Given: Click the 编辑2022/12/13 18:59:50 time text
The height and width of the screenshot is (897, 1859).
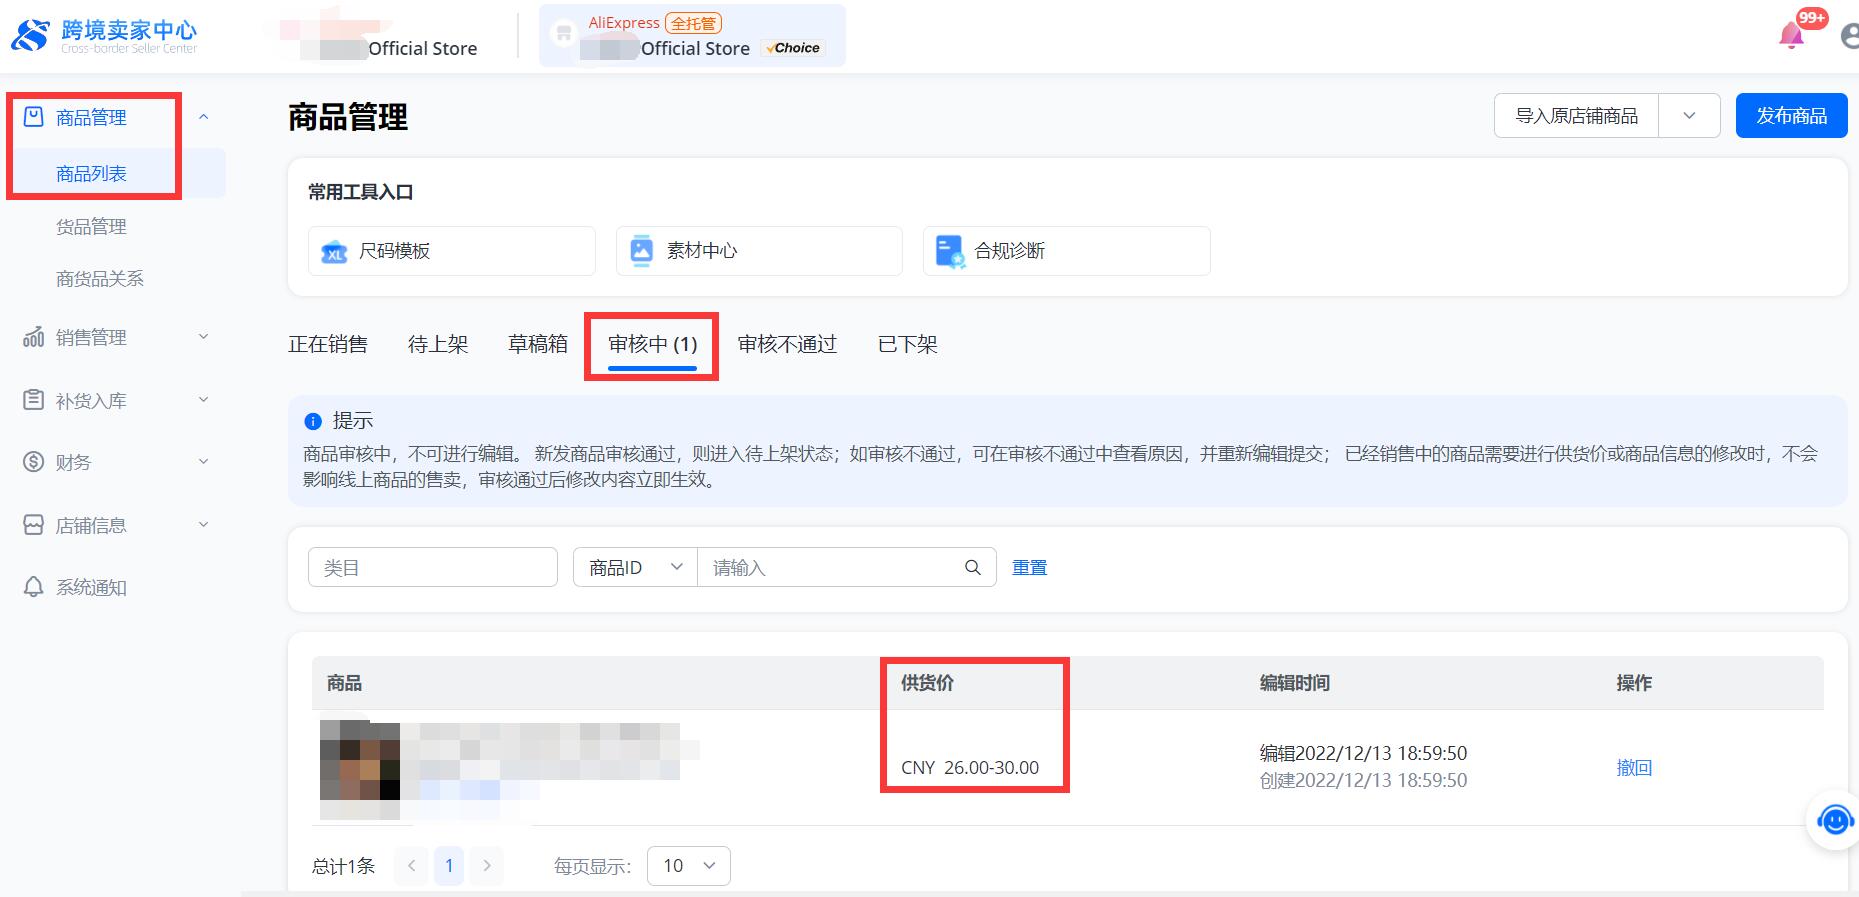Looking at the screenshot, I should click(x=1364, y=753).
